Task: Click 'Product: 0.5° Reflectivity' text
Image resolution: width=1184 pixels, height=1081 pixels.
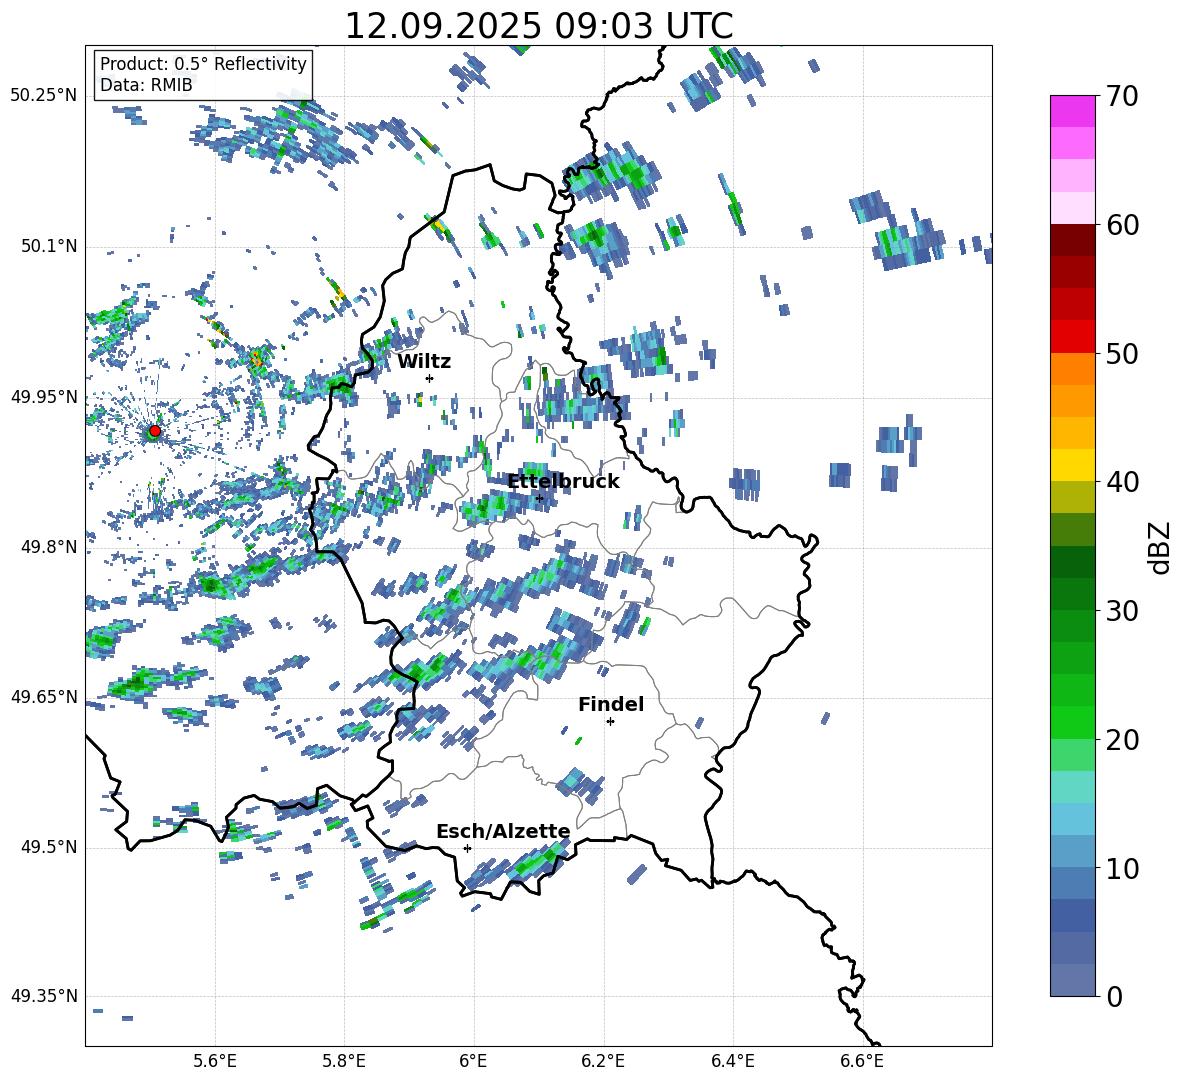Action: 203,64
